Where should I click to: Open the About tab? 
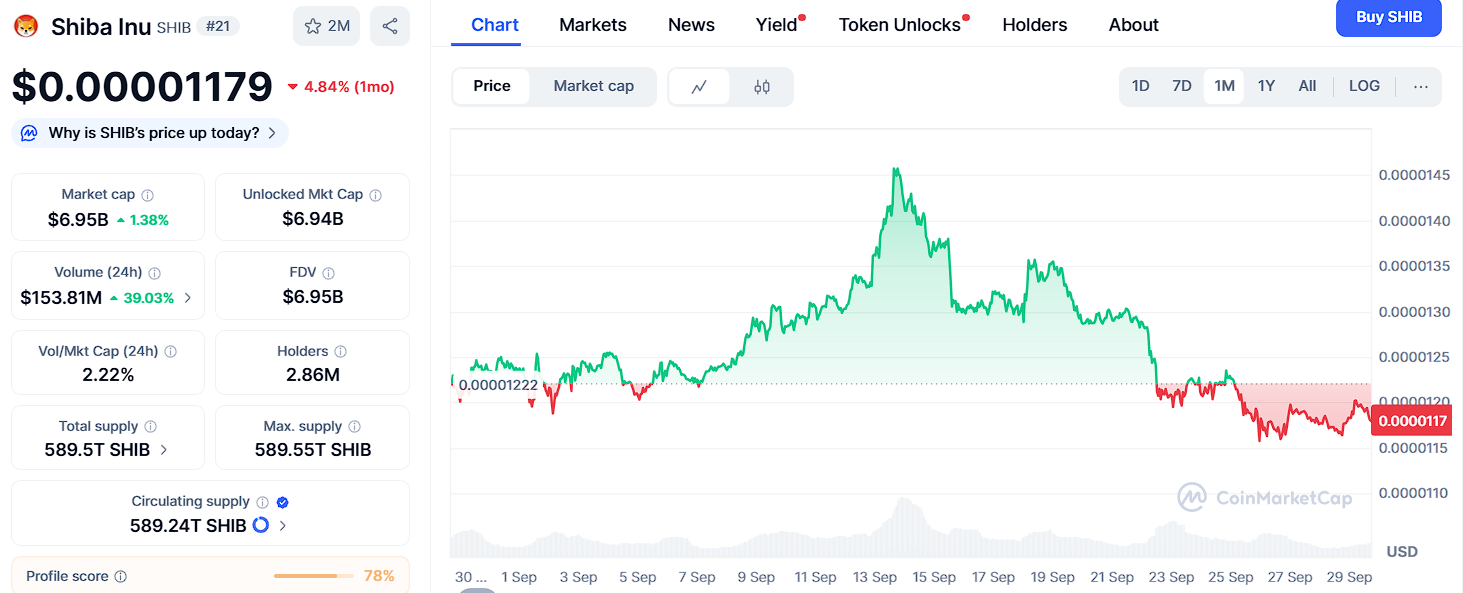click(x=1134, y=25)
